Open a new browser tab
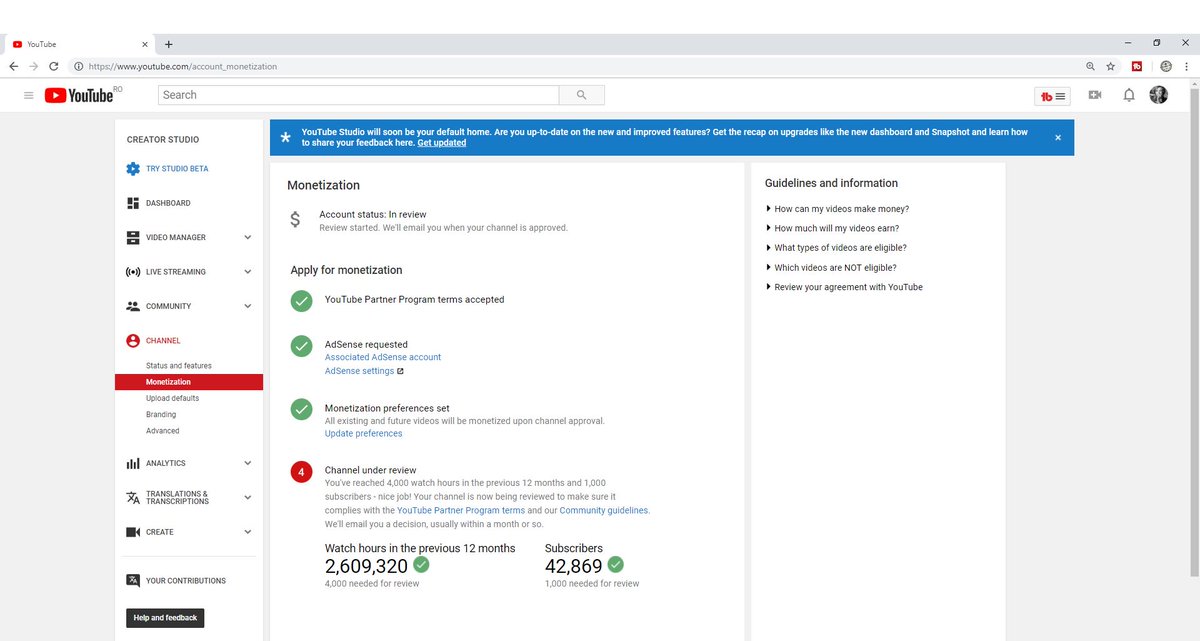This screenshot has width=1200, height=641. pyautogui.click(x=168, y=44)
